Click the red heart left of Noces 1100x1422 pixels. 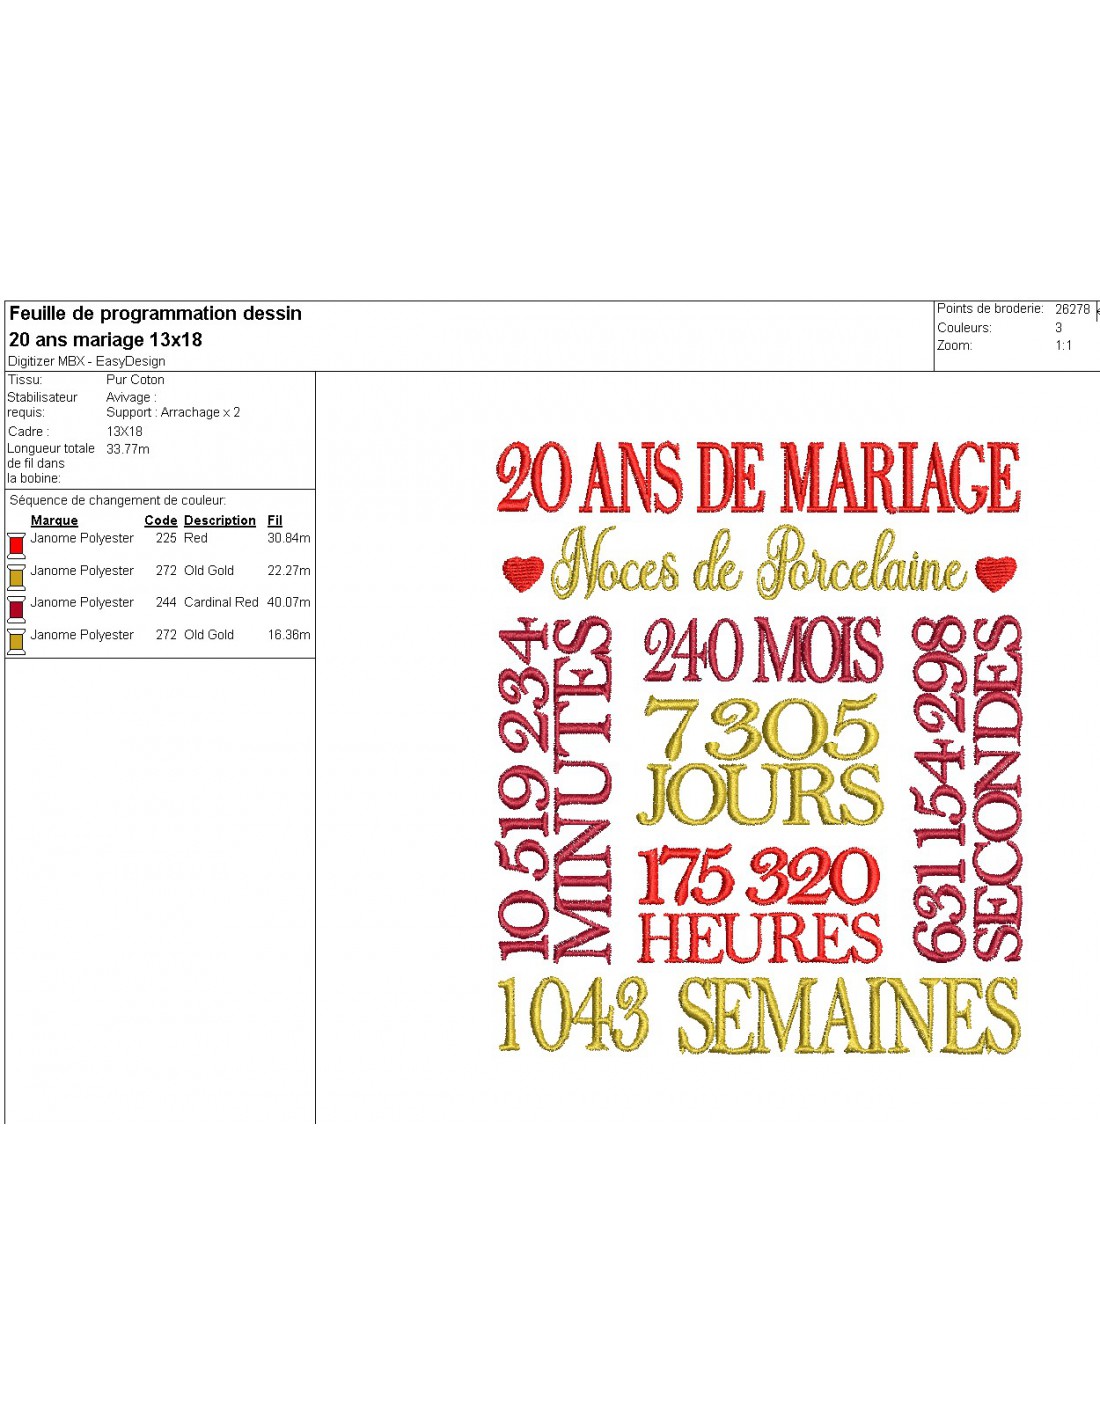tap(522, 573)
